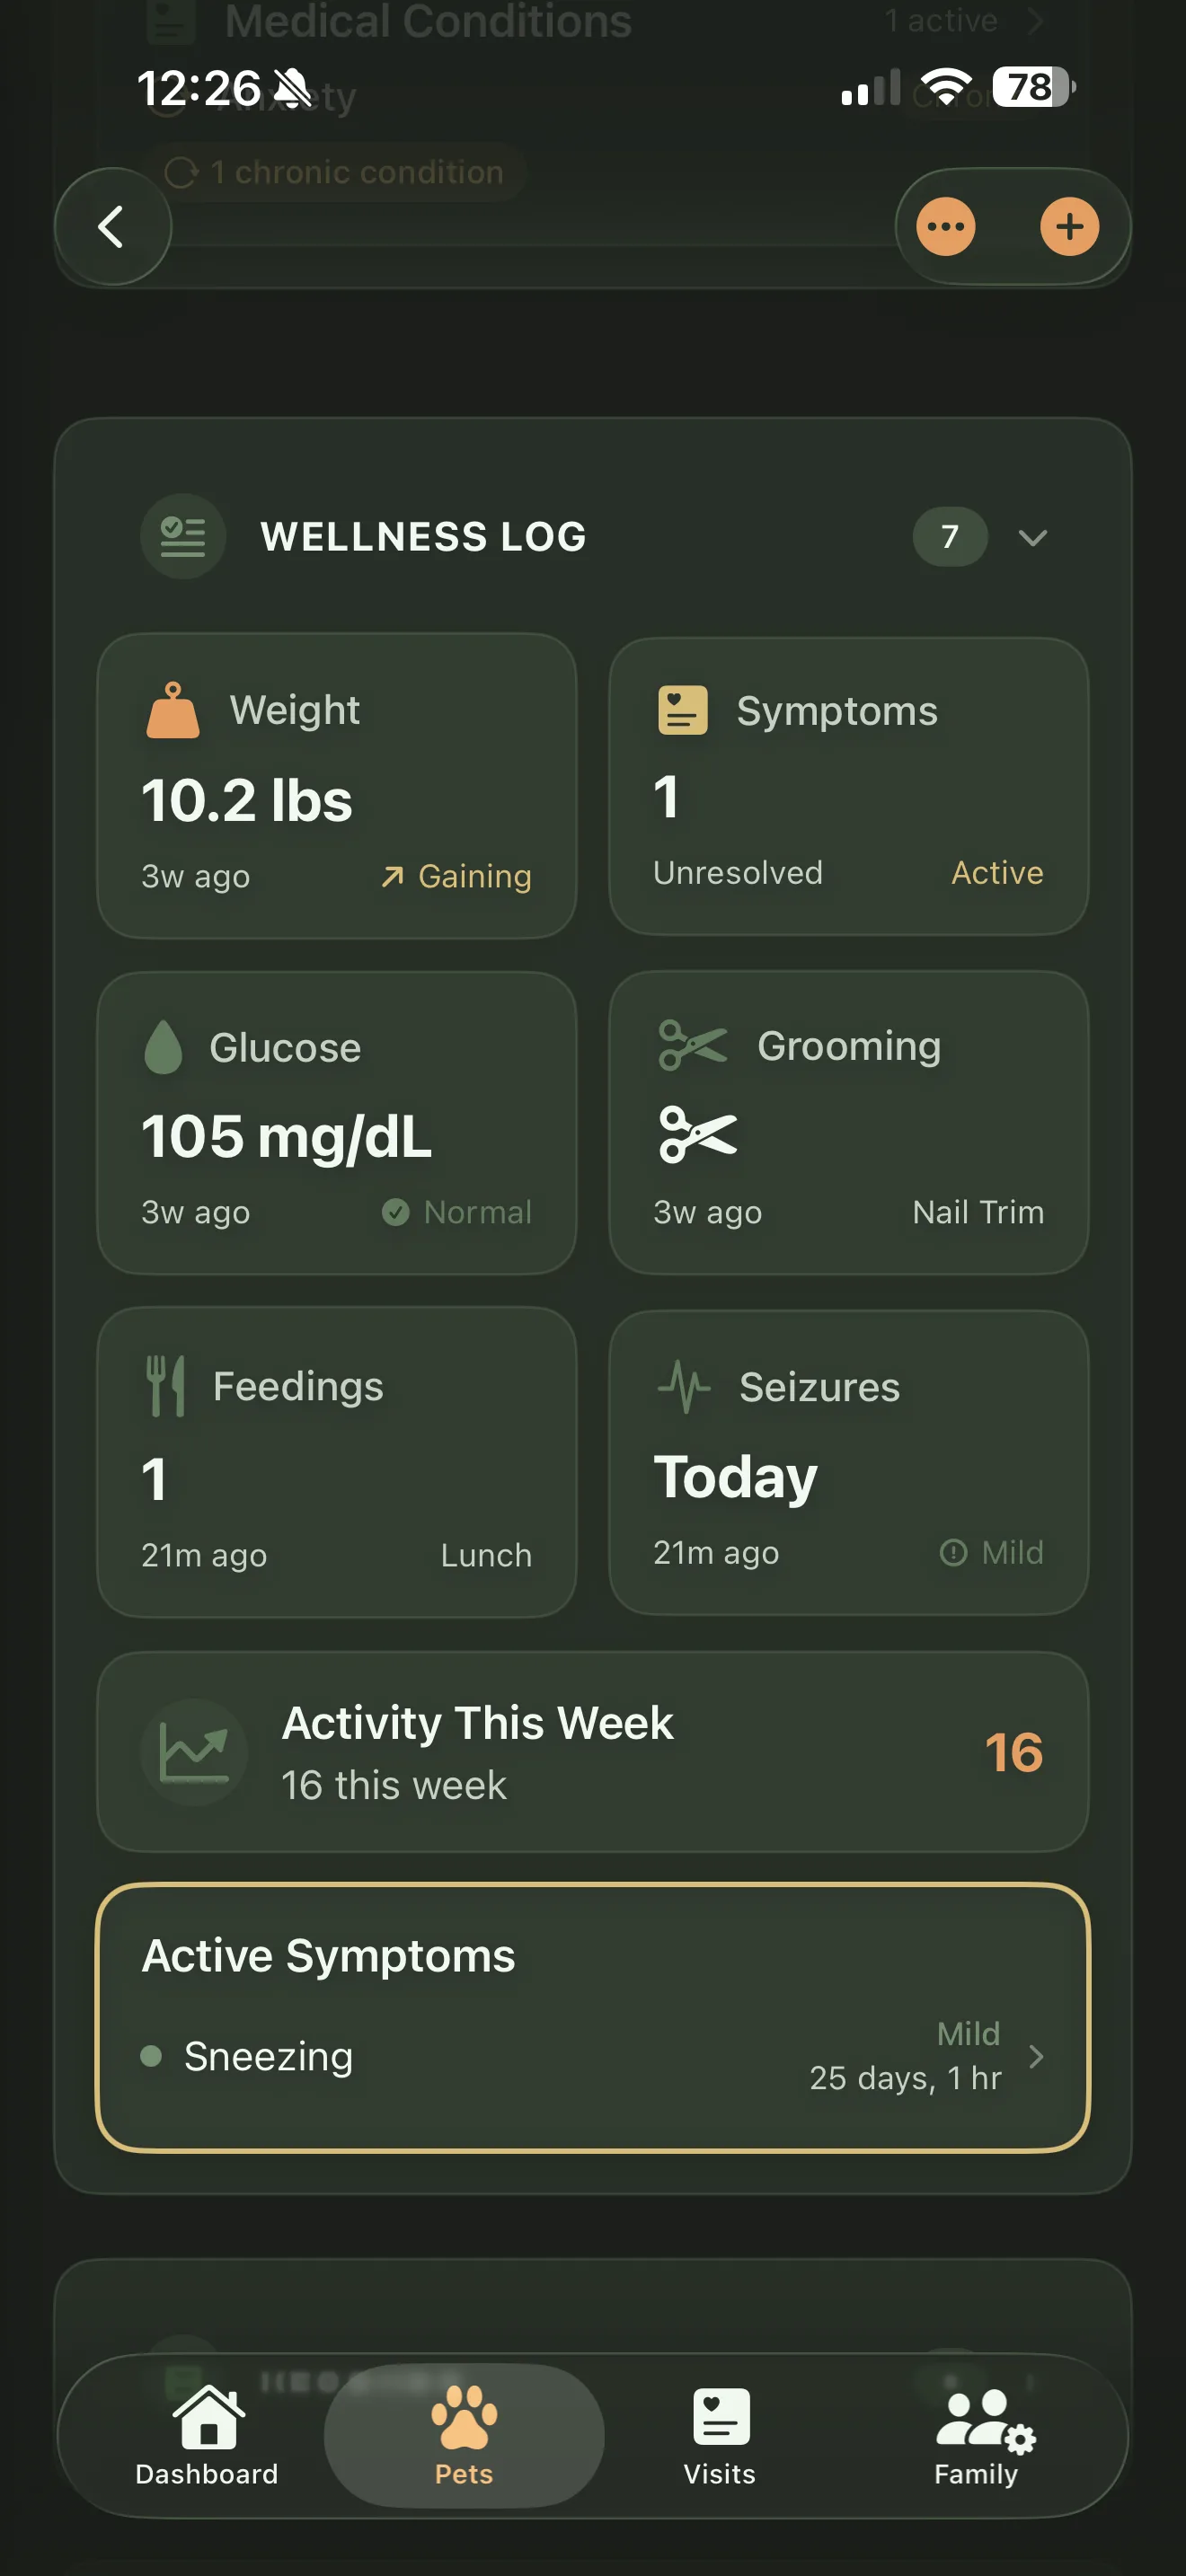The image size is (1186, 2576).
Task: Open Activity This Week summary
Action: (592, 1752)
